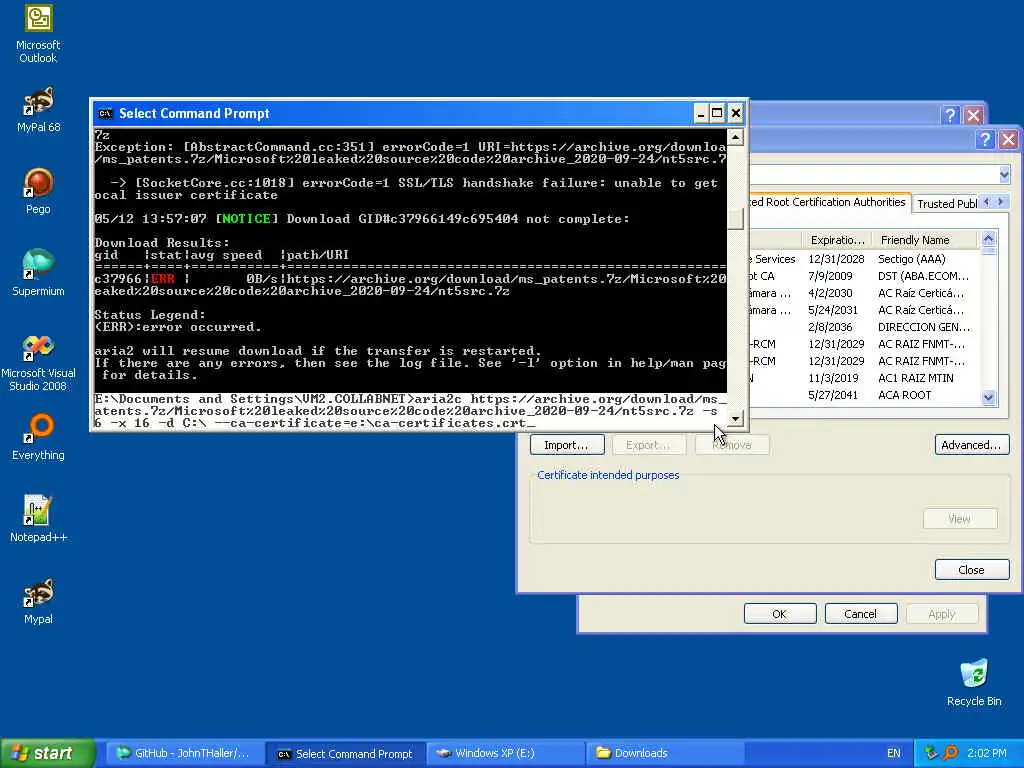Minimize the Command Prompt window
This screenshot has height=768, width=1024.
(700, 114)
